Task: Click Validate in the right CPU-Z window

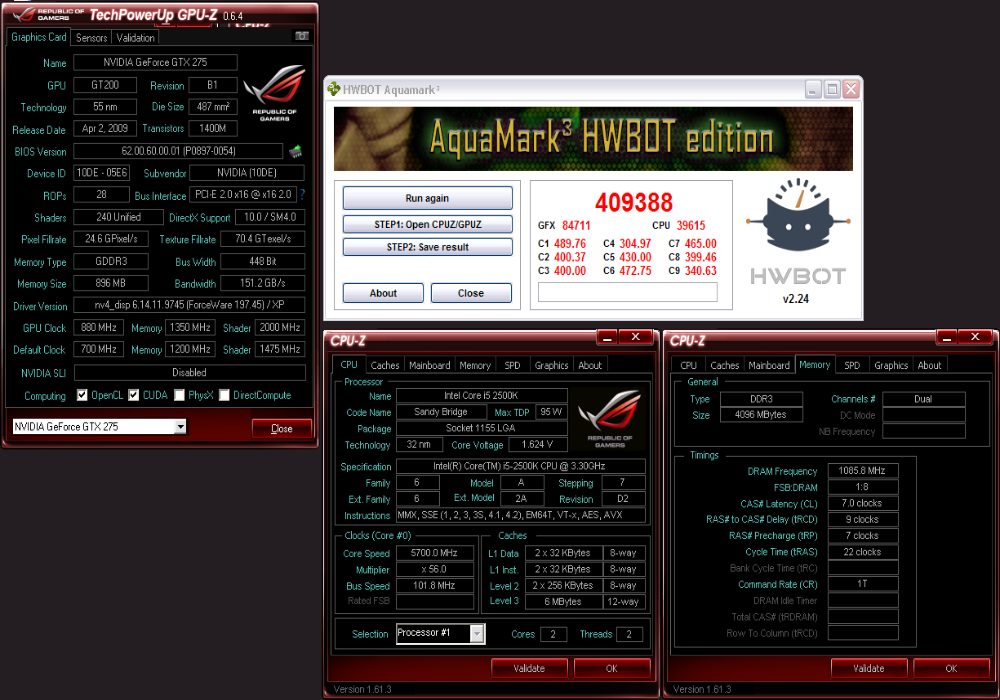Action: pos(869,668)
